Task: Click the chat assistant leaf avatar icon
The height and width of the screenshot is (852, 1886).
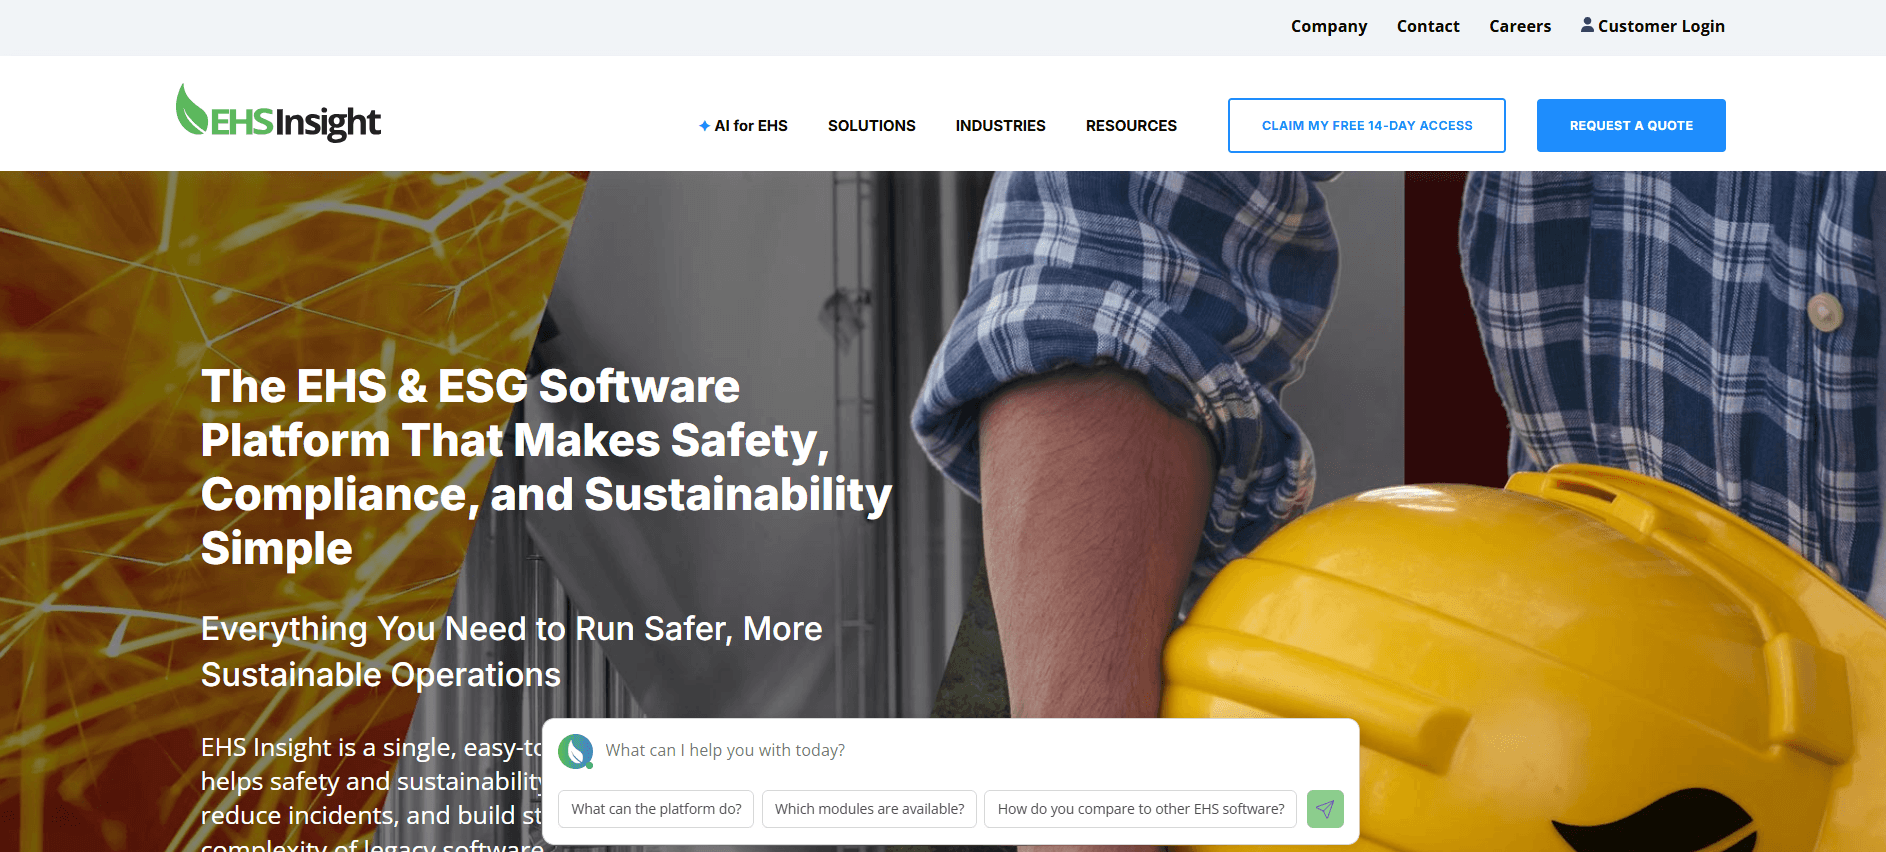Action: pyautogui.click(x=576, y=751)
